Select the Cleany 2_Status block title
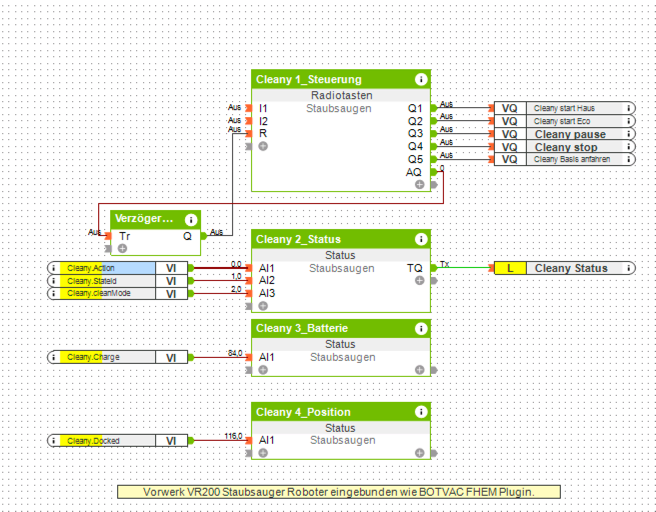The image size is (656, 512). tap(298, 239)
